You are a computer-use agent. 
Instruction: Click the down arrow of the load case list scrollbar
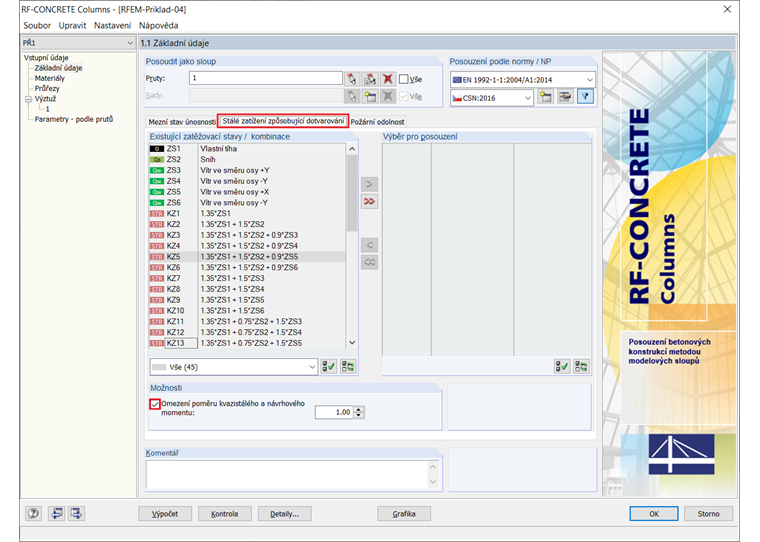click(x=352, y=342)
